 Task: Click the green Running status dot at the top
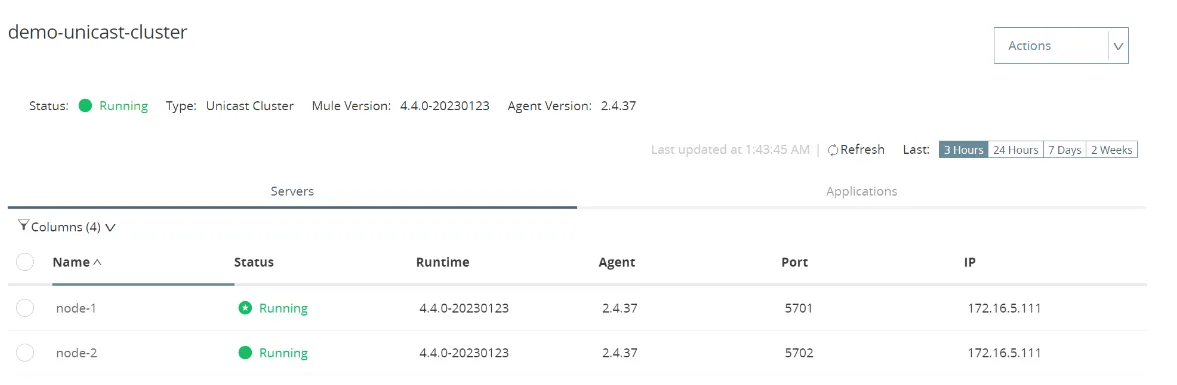[85, 106]
